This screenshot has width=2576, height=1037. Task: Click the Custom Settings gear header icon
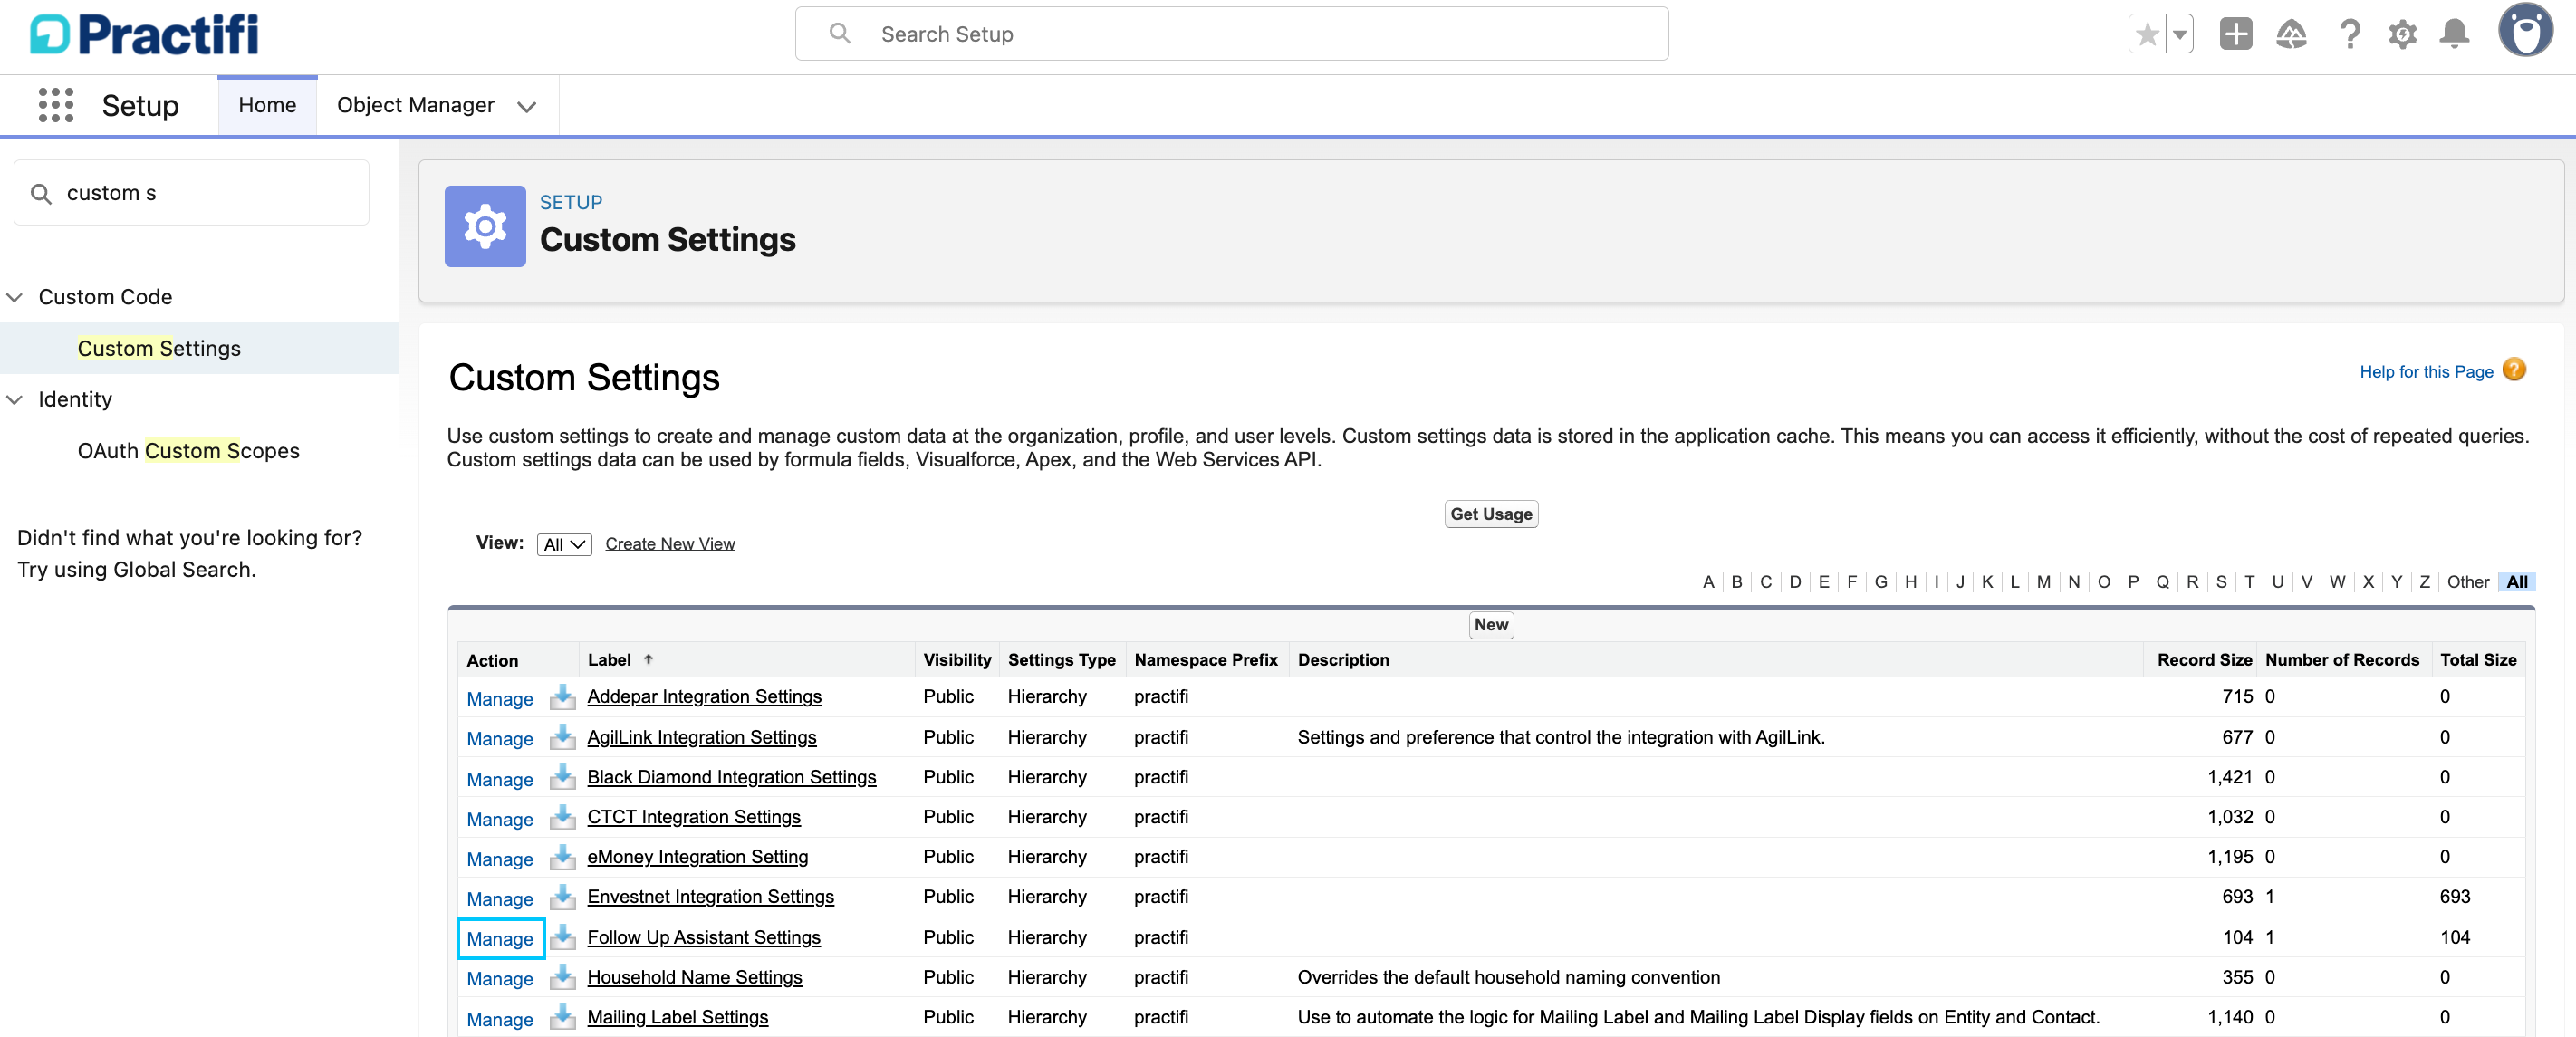click(485, 226)
